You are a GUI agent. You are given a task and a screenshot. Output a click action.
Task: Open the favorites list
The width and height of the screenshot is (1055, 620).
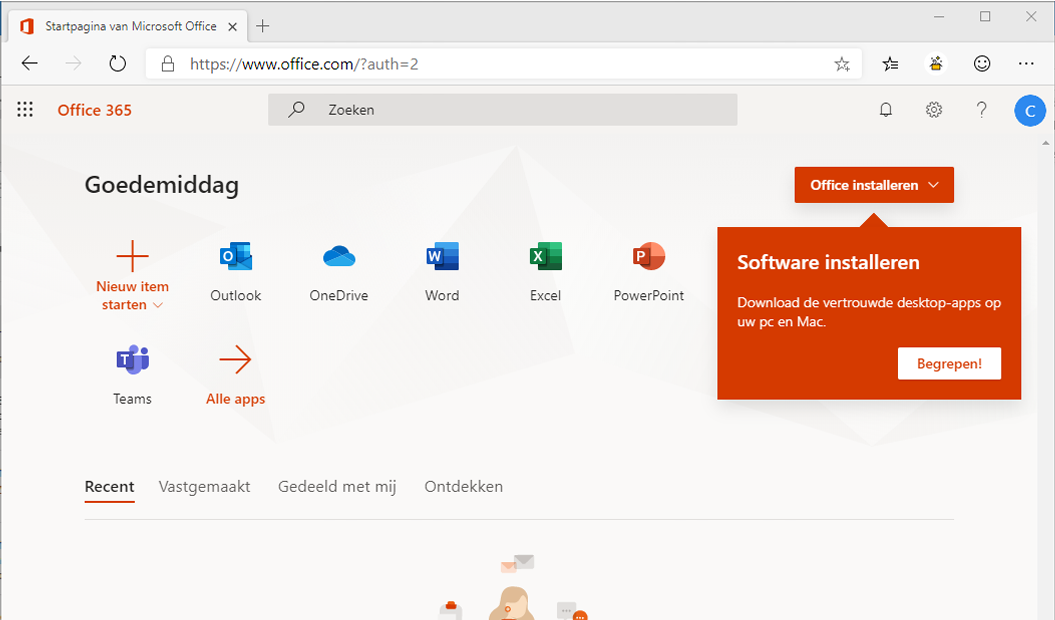pos(890,64)
